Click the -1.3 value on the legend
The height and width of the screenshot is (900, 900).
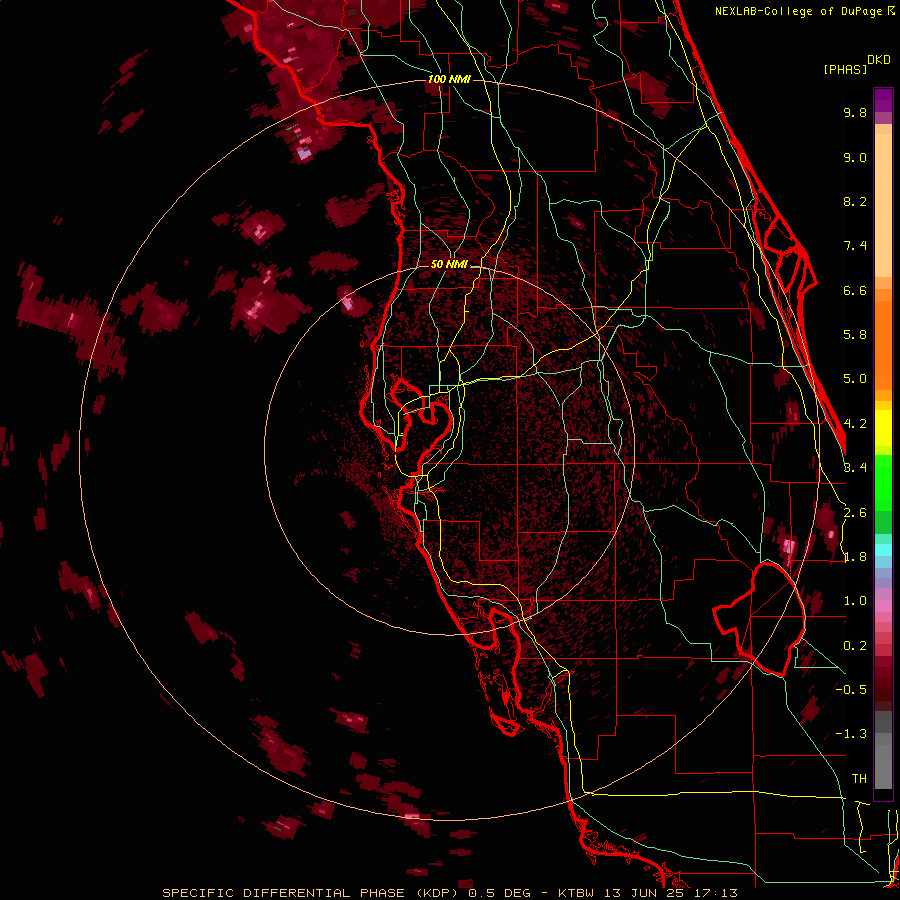click(851, 734)
